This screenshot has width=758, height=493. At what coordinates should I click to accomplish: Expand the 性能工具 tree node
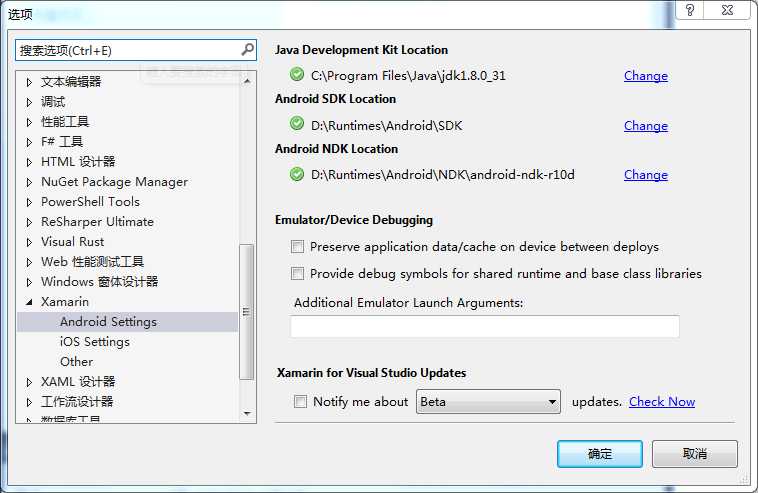[29, 122]
